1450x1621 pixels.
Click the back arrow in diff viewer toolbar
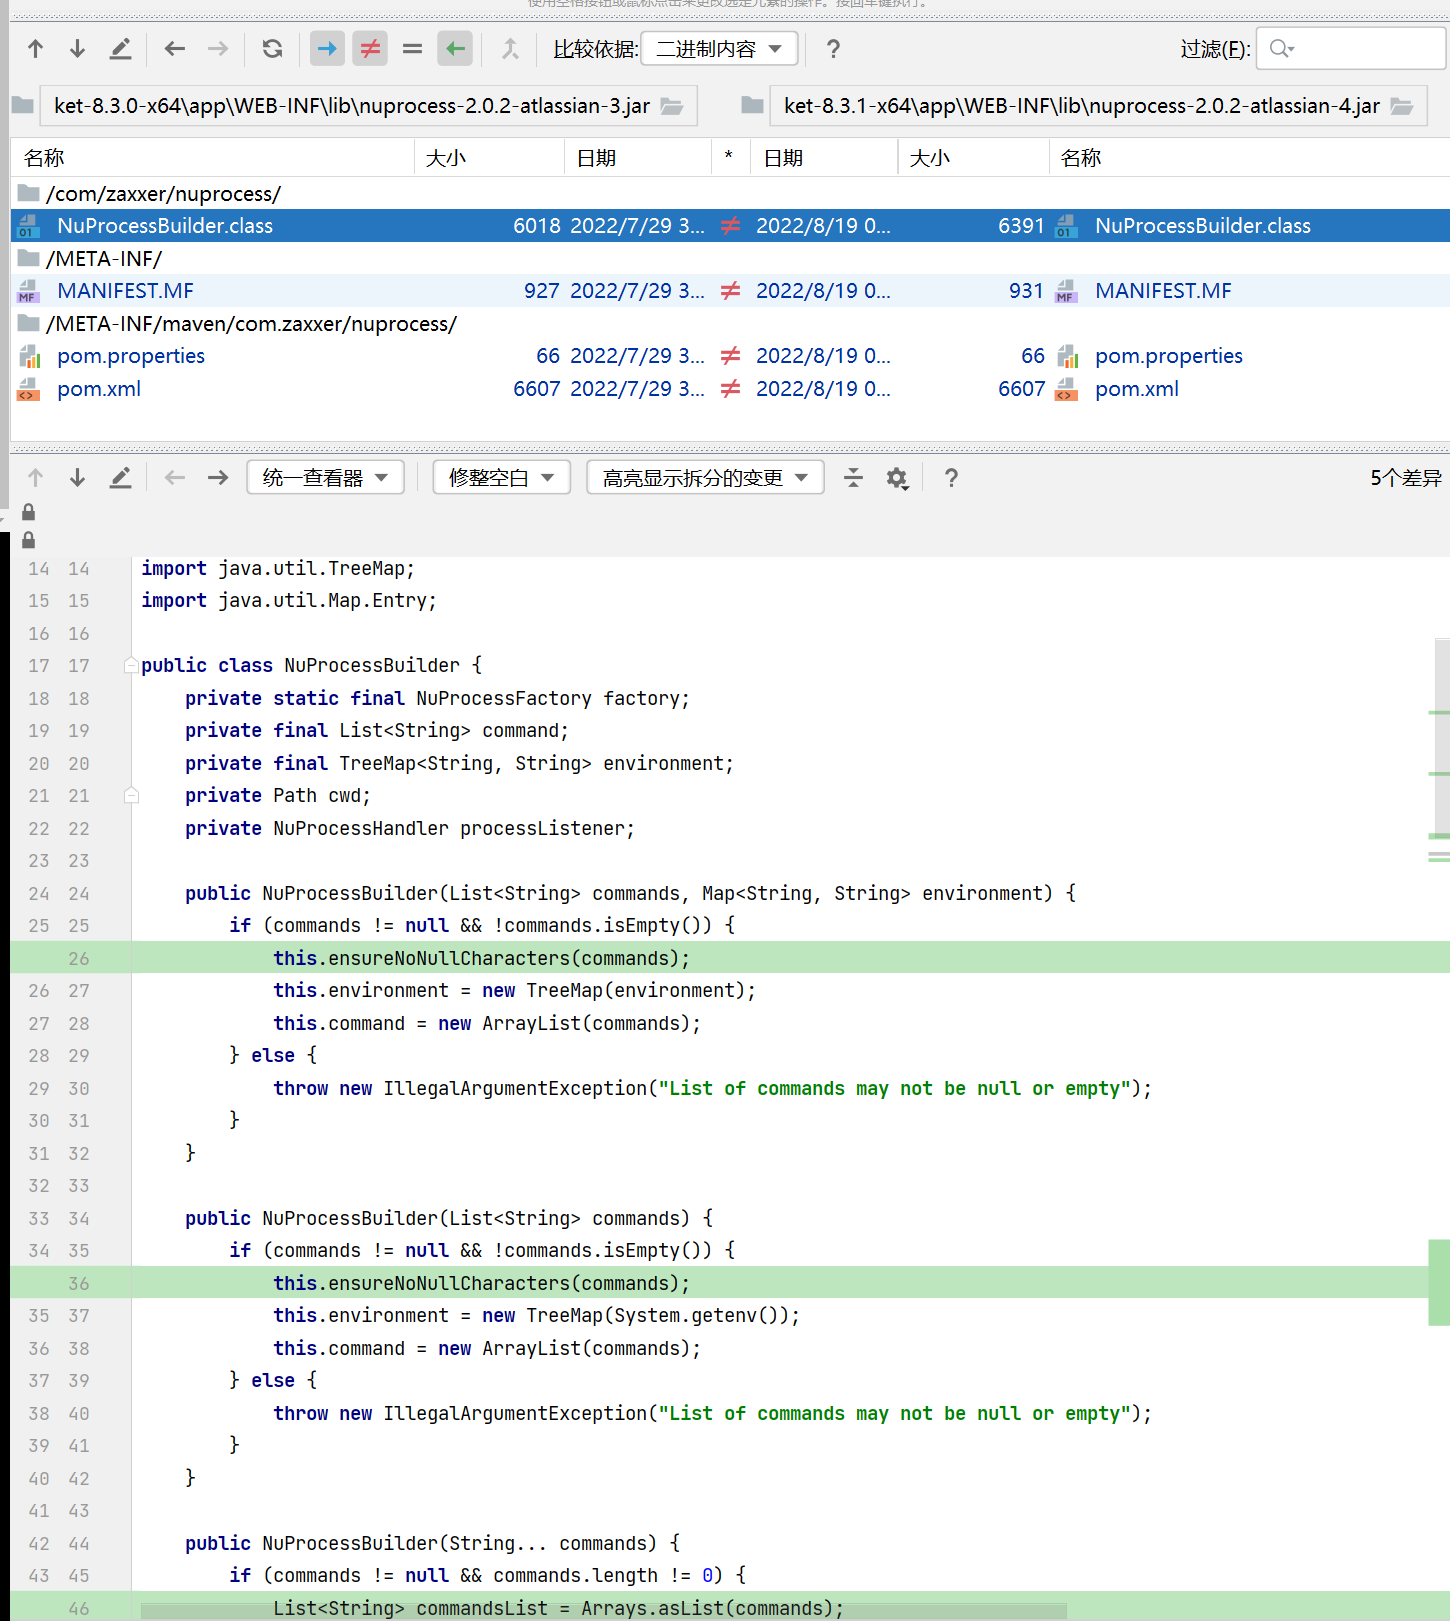coord(175,478)
